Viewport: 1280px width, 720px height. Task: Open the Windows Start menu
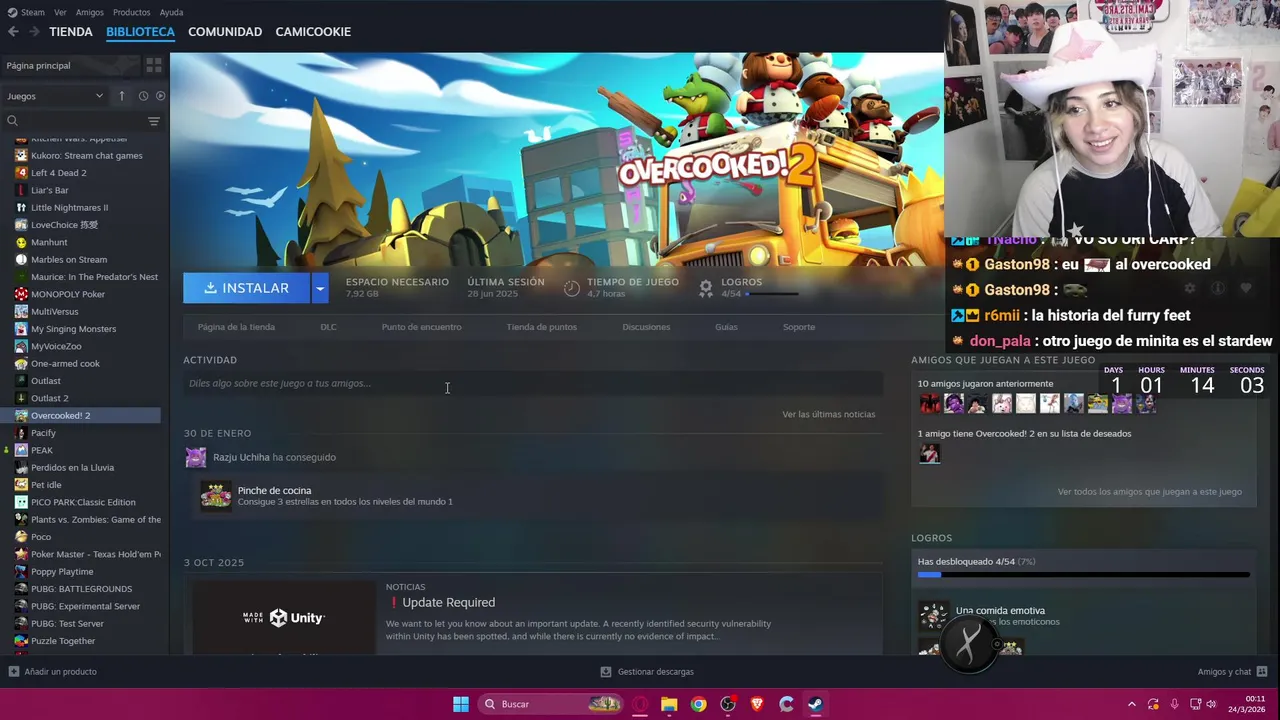pyautogui.click(x=461, y=704)
